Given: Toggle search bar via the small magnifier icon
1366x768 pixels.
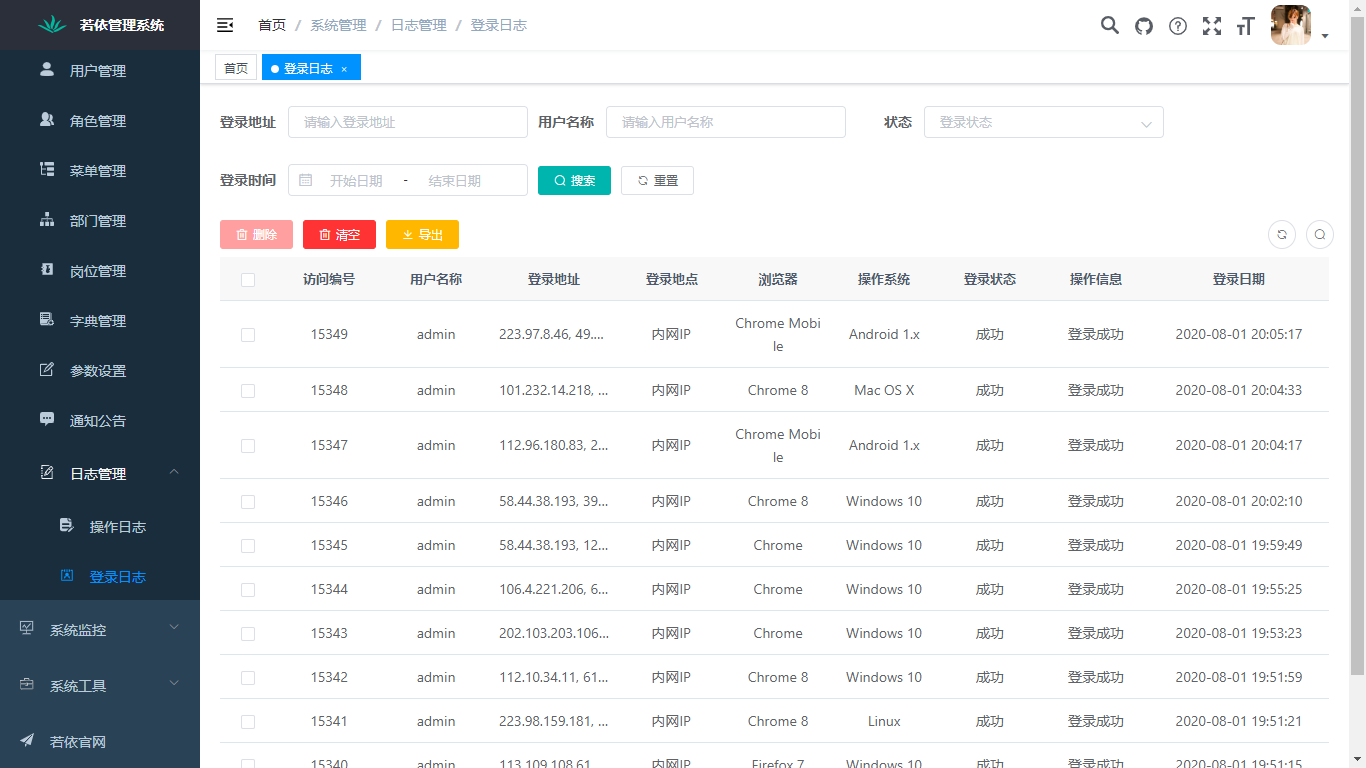Looking at the screenshot, I should (x=1320, y=234).
